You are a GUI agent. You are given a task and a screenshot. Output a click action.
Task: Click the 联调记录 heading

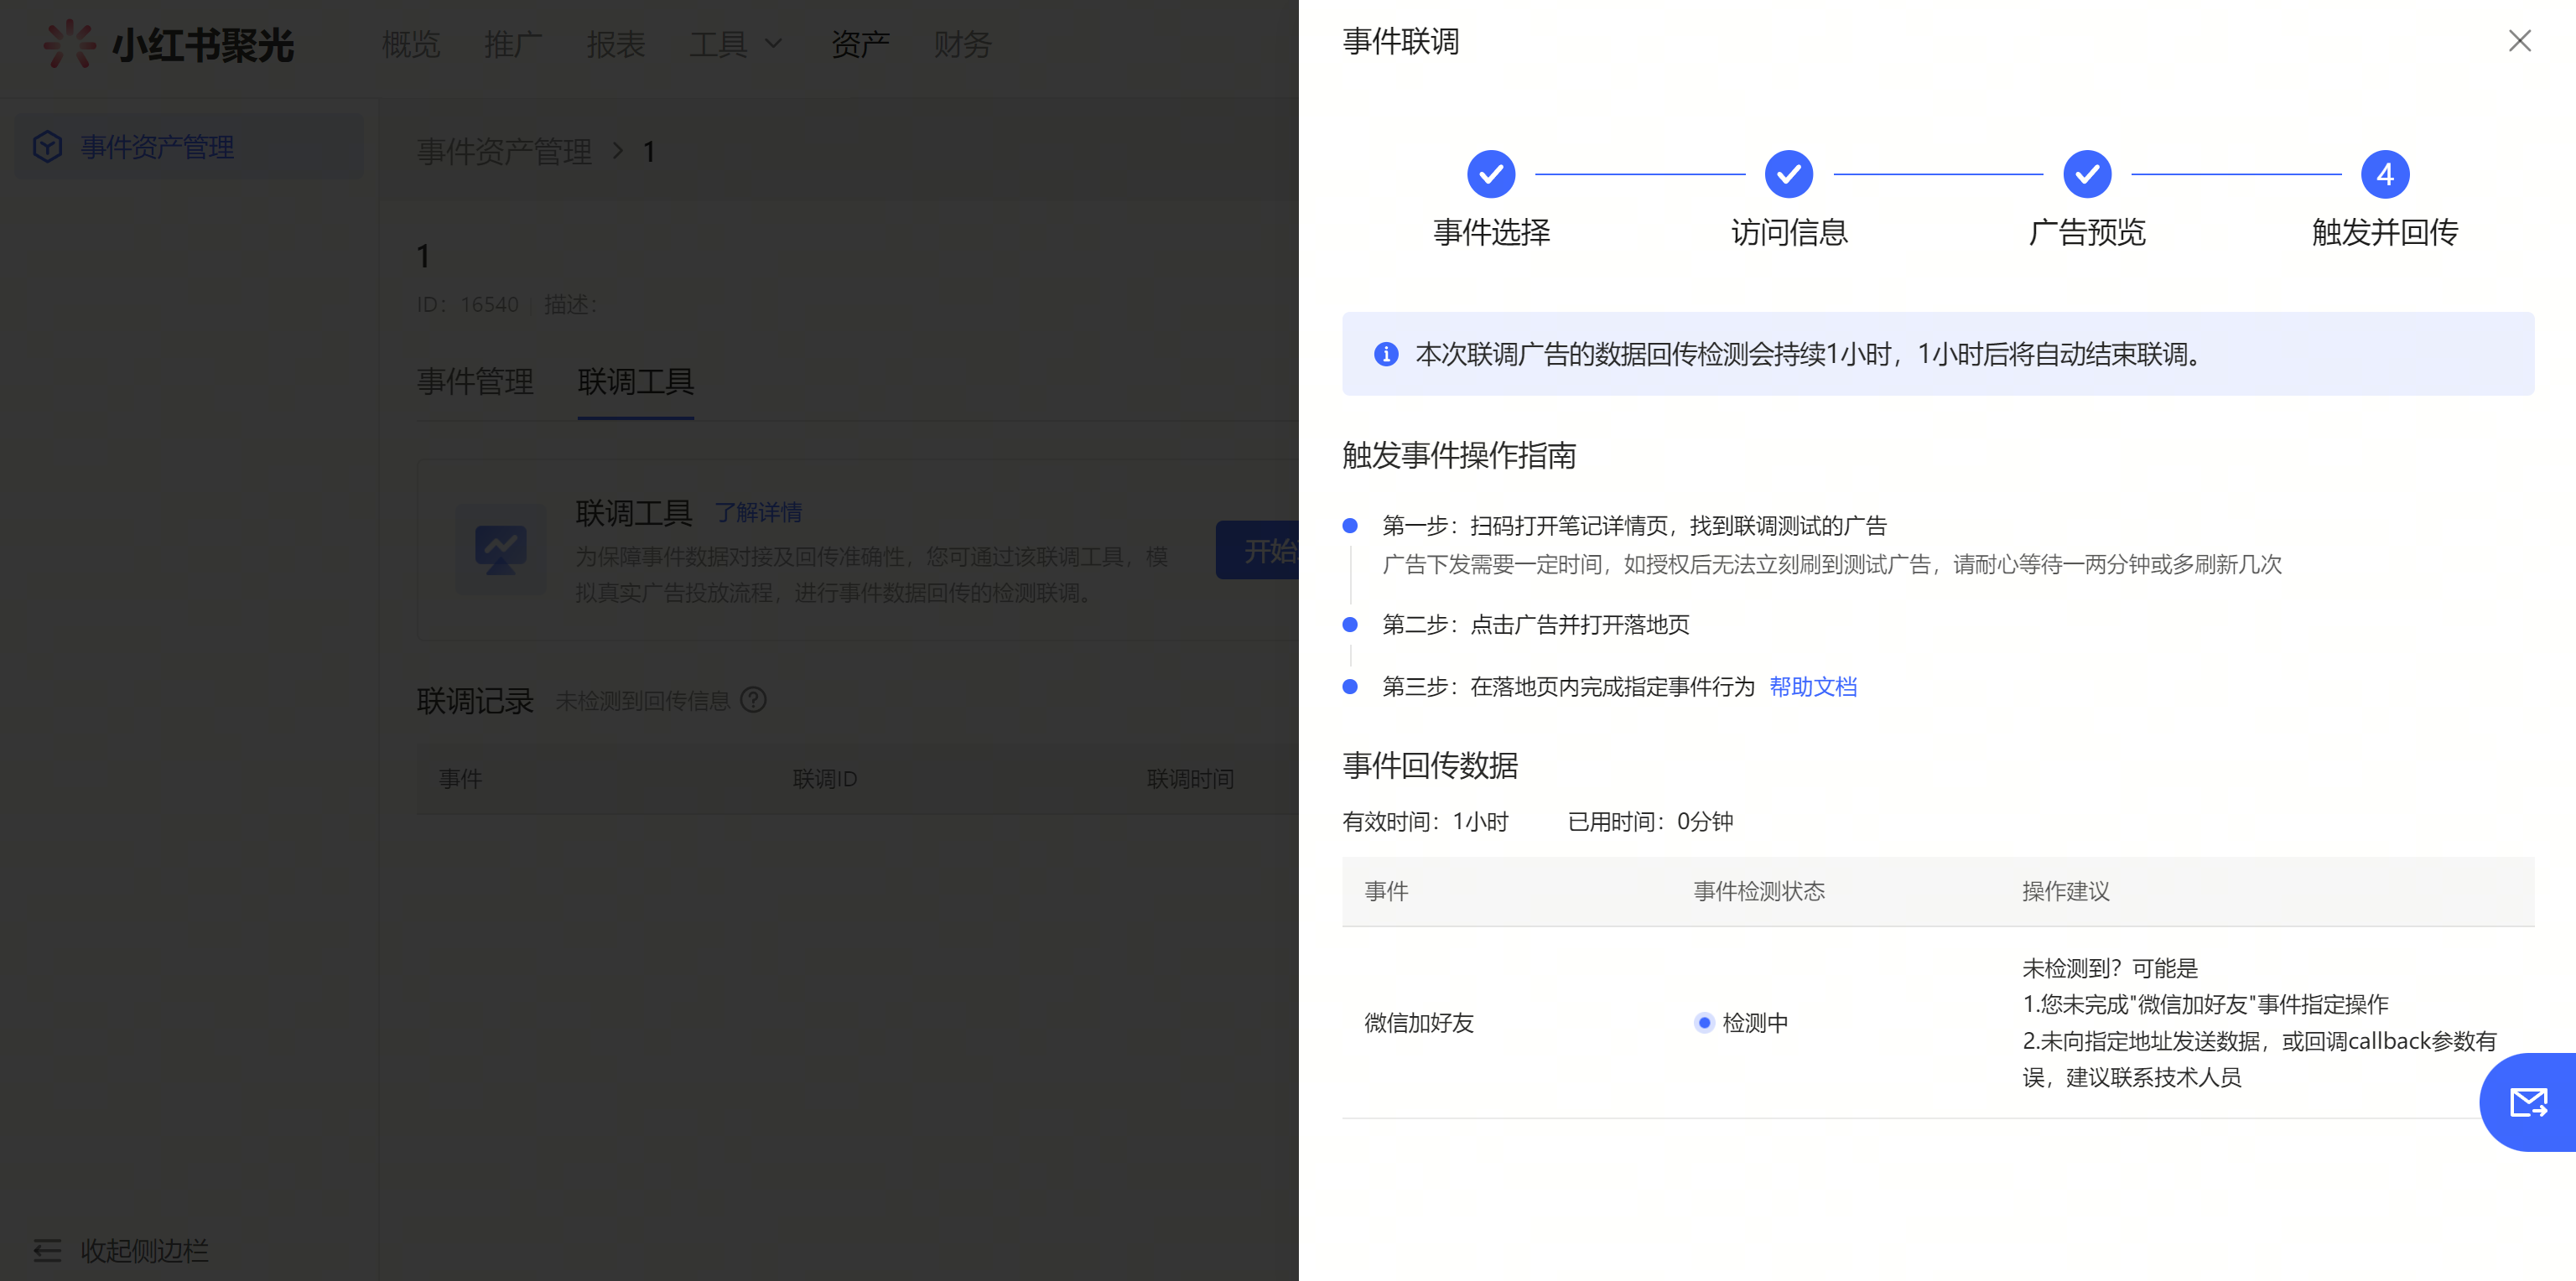click(475, 701)
